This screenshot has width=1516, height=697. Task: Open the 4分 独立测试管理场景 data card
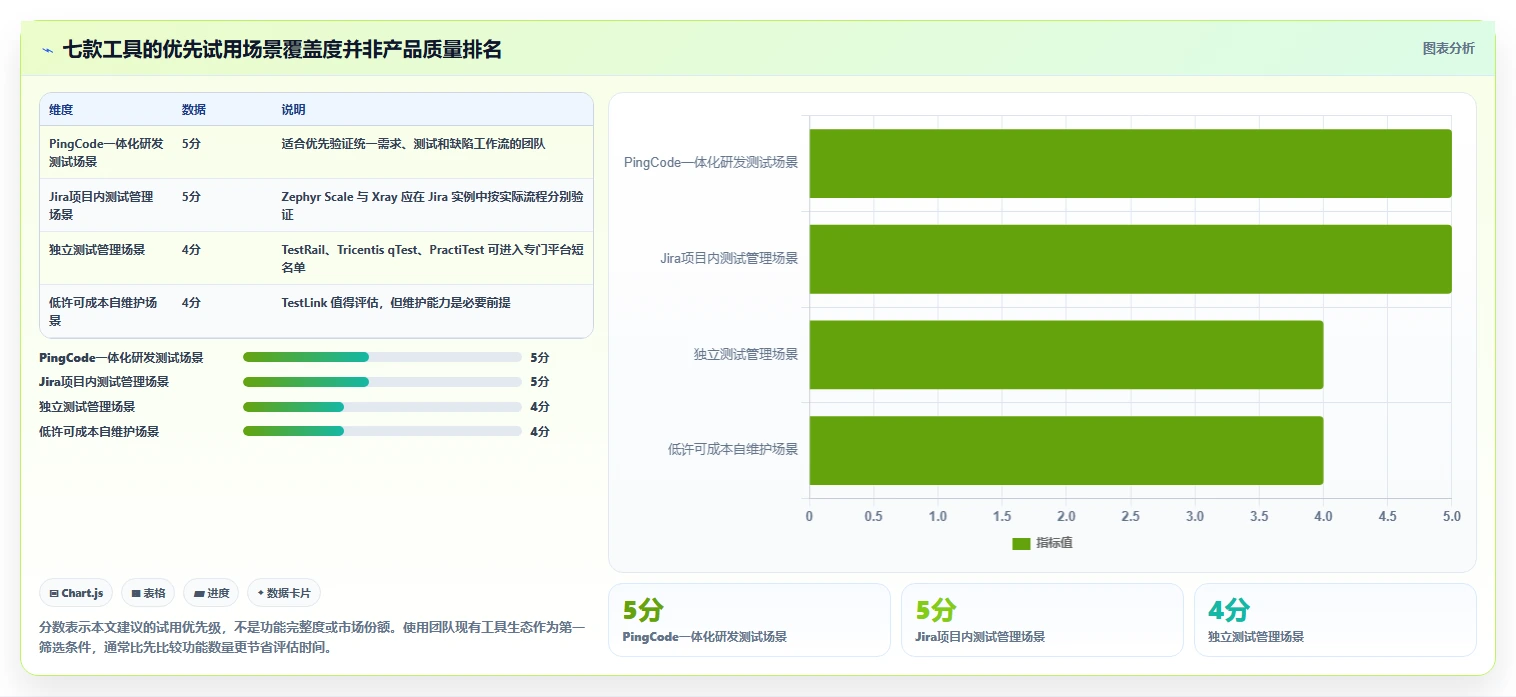(x=1335, y=620)
